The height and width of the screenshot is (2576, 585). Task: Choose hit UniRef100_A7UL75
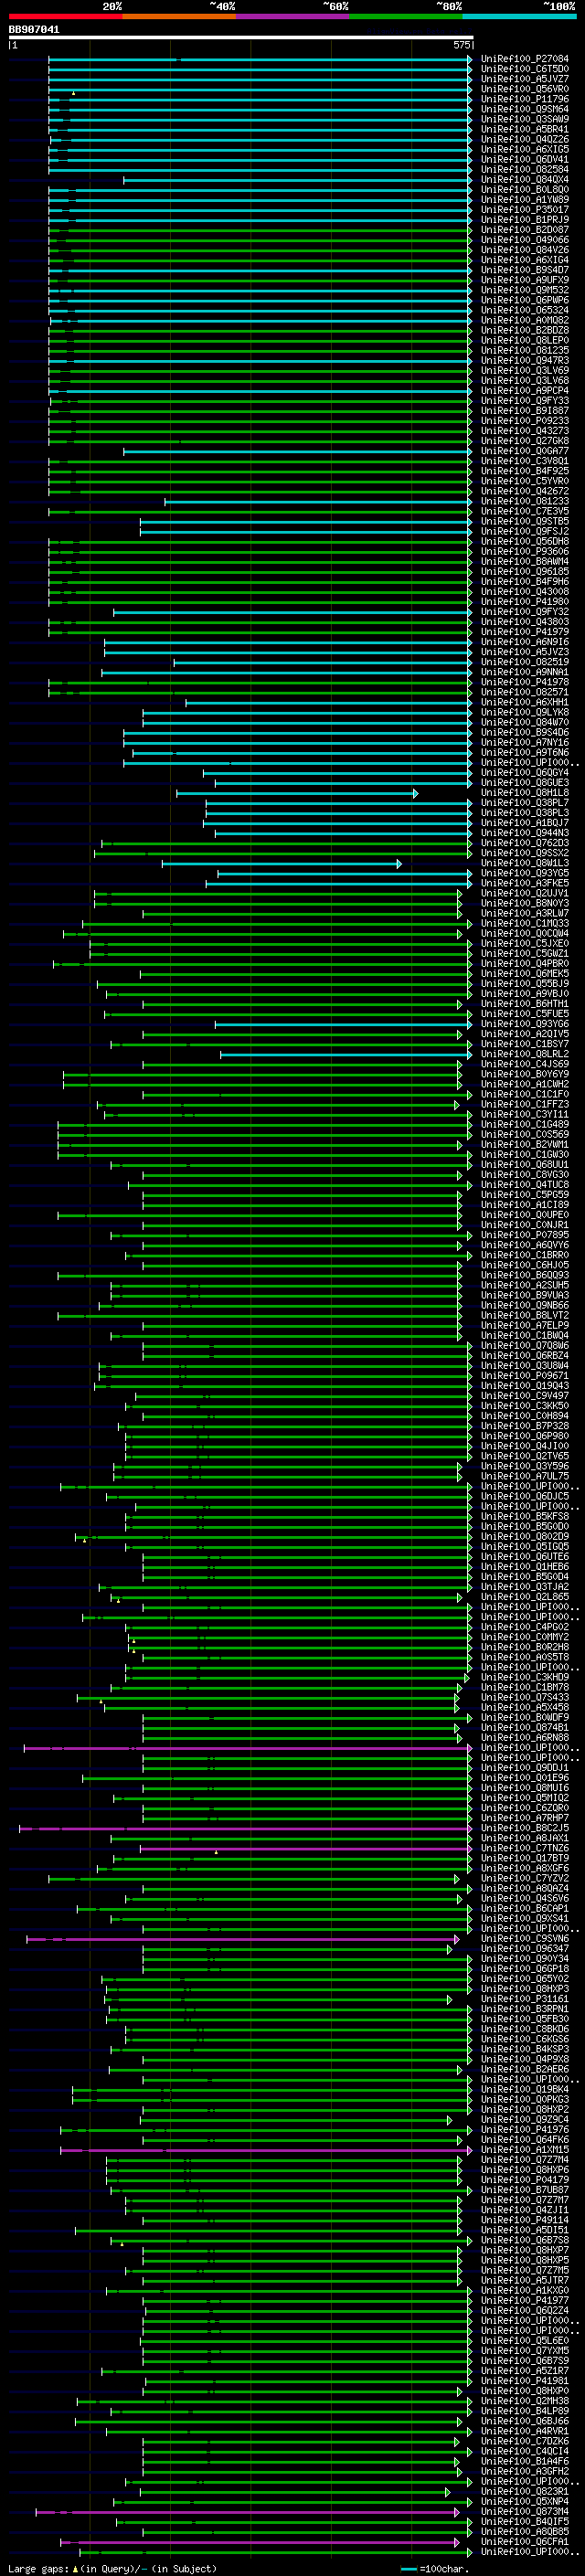(525, 1477)
